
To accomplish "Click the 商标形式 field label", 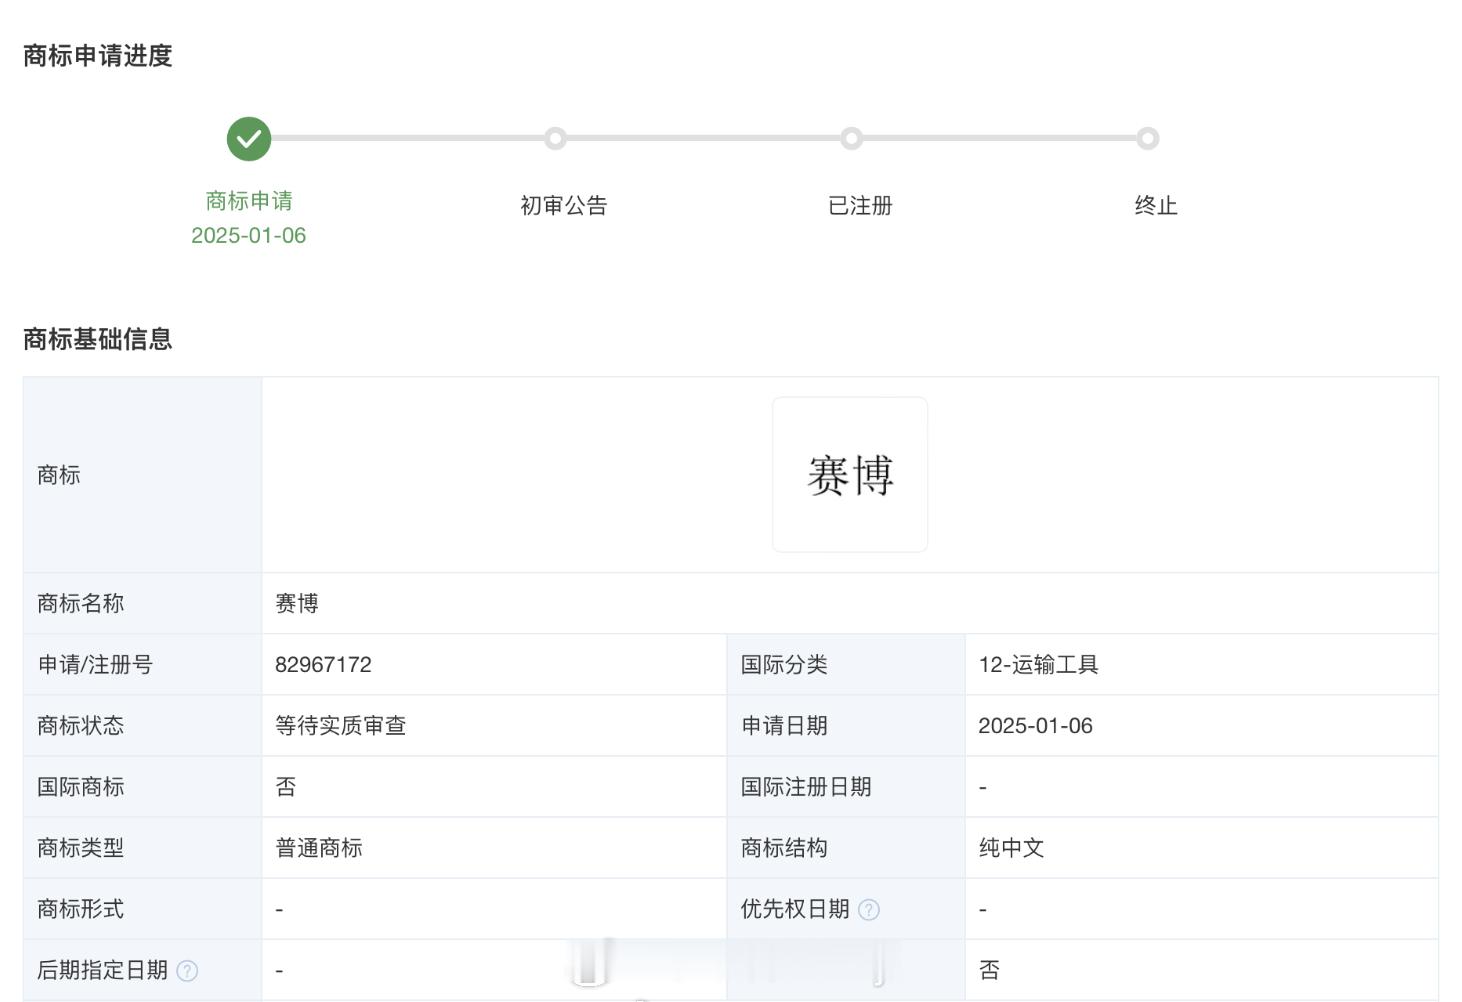I will (x=81, y=909).
